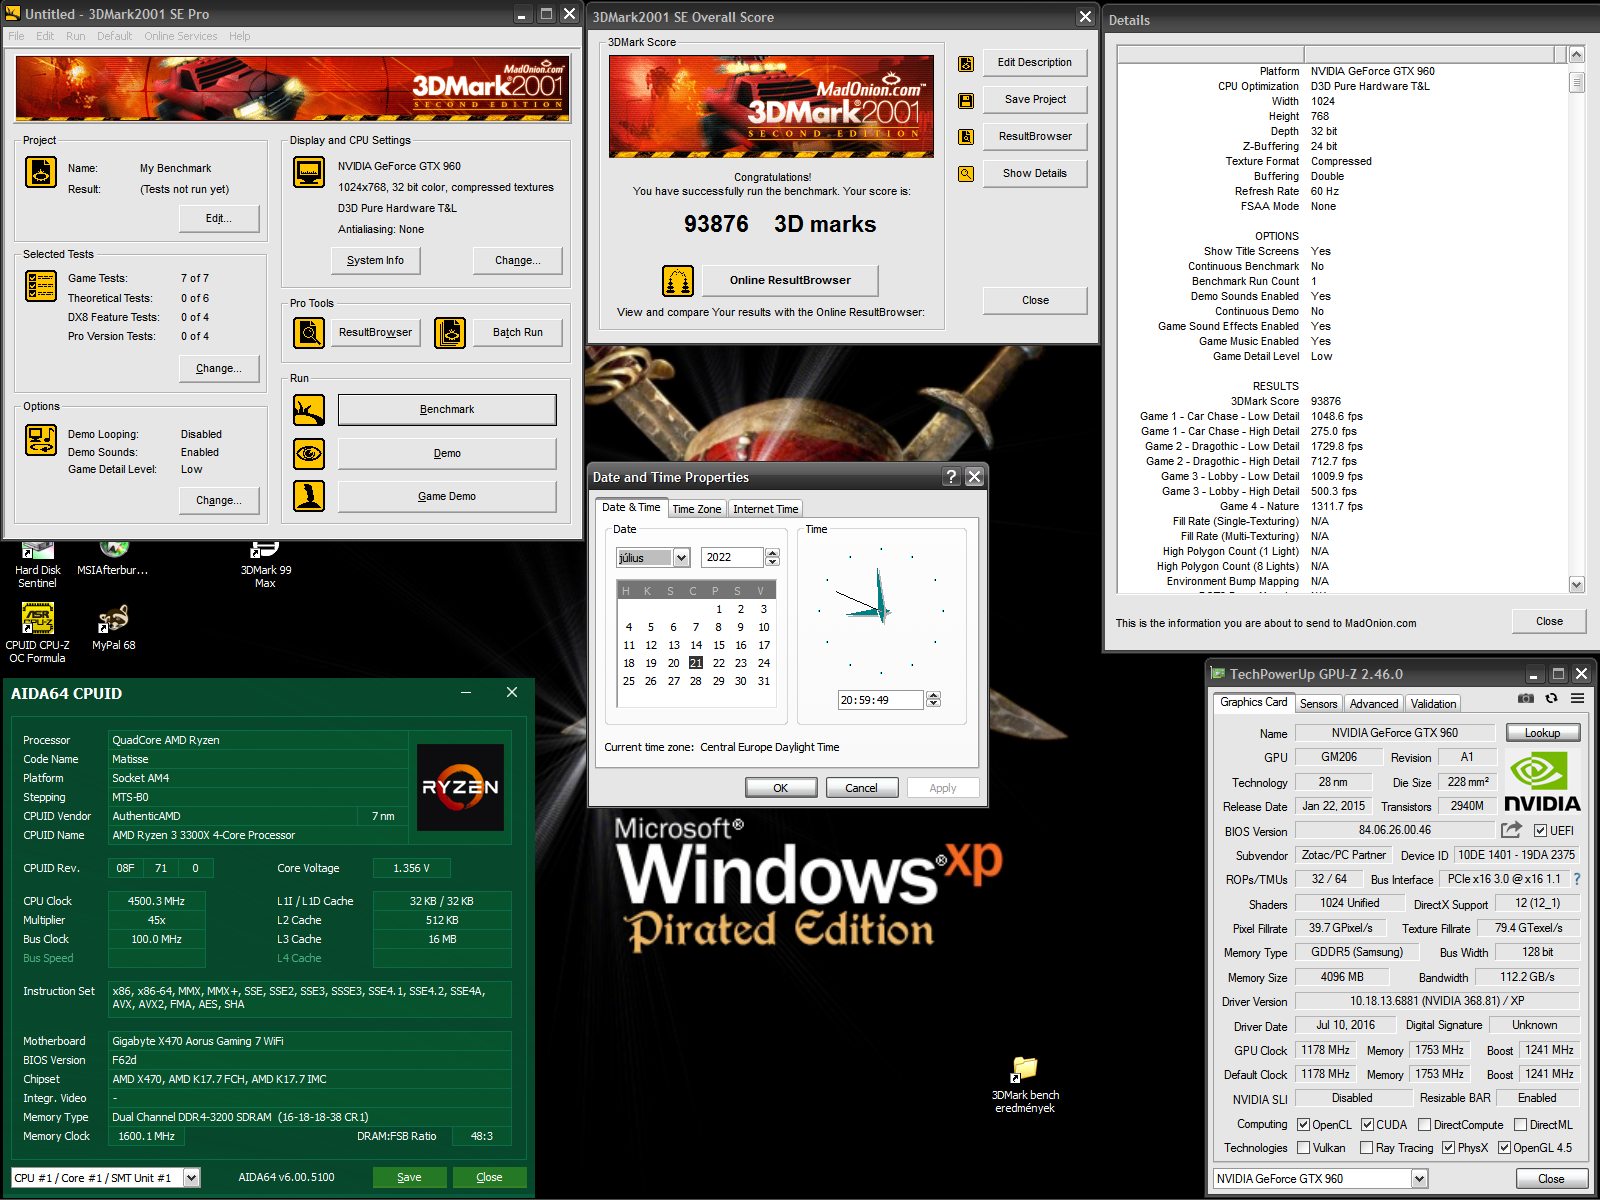
Task: Click the ResultBrowser icon in Overall Score window
Action: pos(966,137)
